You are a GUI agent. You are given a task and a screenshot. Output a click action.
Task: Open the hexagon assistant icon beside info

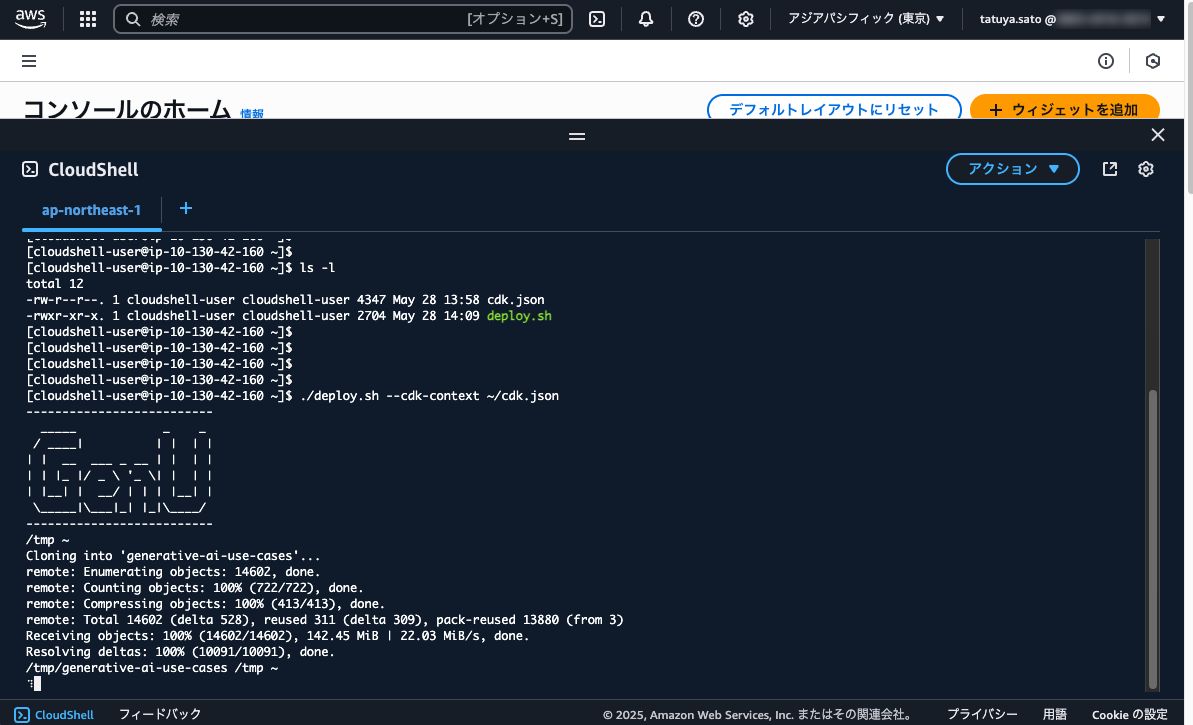pos(1153,61)
